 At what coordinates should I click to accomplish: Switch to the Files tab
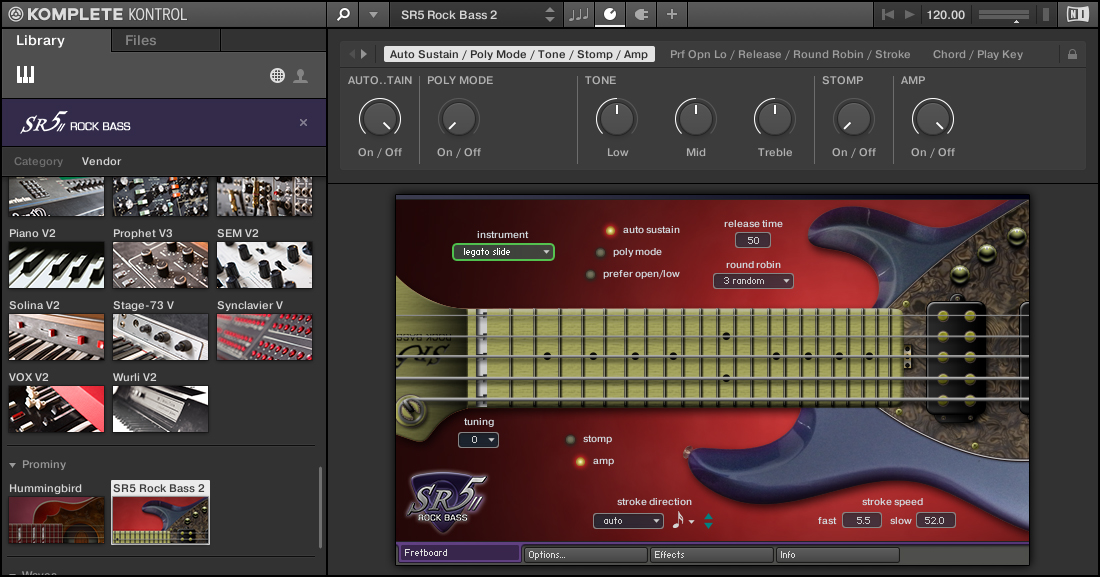[140, 41]
